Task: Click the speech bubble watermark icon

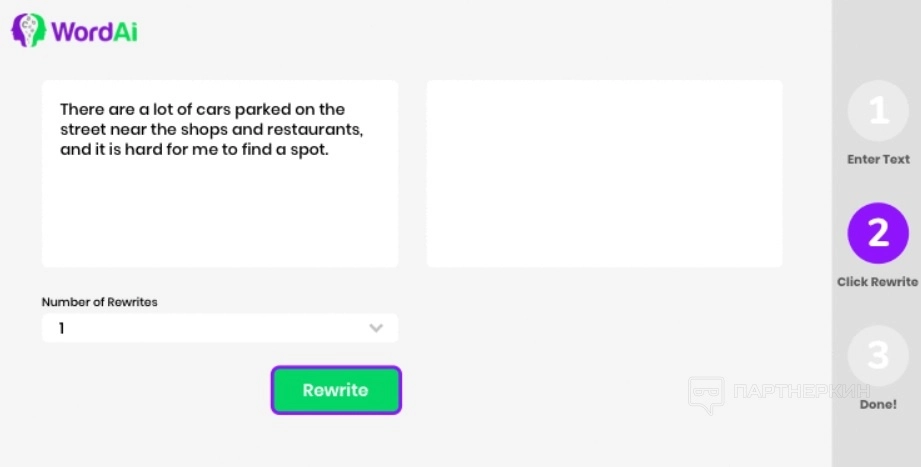Action: click(706, 393)
